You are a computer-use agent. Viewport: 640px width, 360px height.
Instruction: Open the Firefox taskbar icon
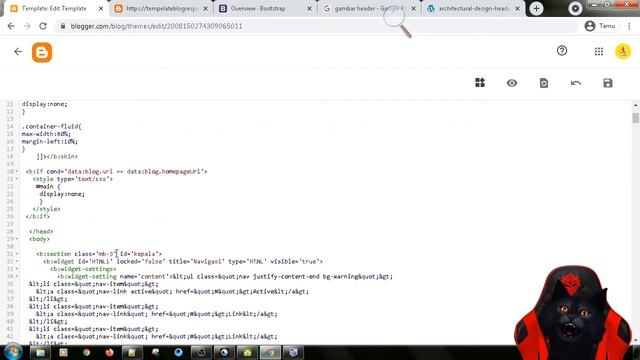pyautogui.click(x=109, y=352)
